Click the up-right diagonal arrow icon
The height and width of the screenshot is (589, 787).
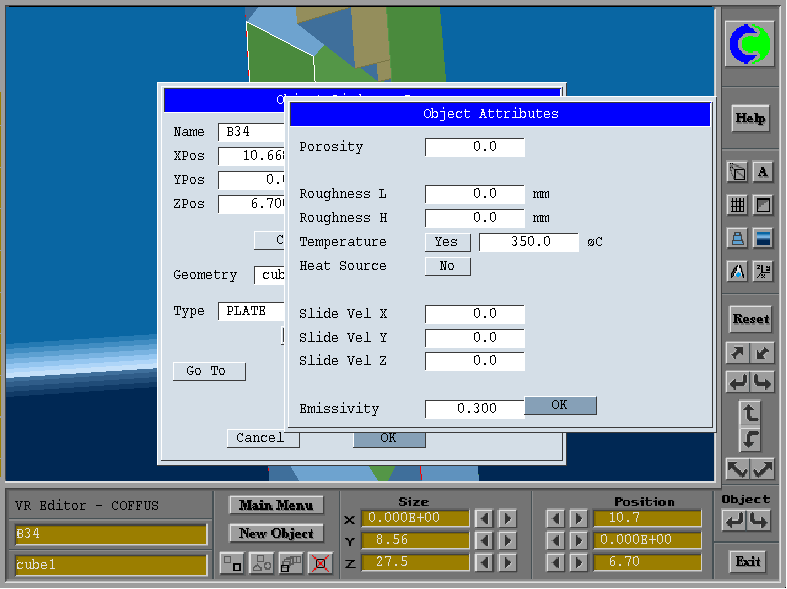tap(737, 353)
